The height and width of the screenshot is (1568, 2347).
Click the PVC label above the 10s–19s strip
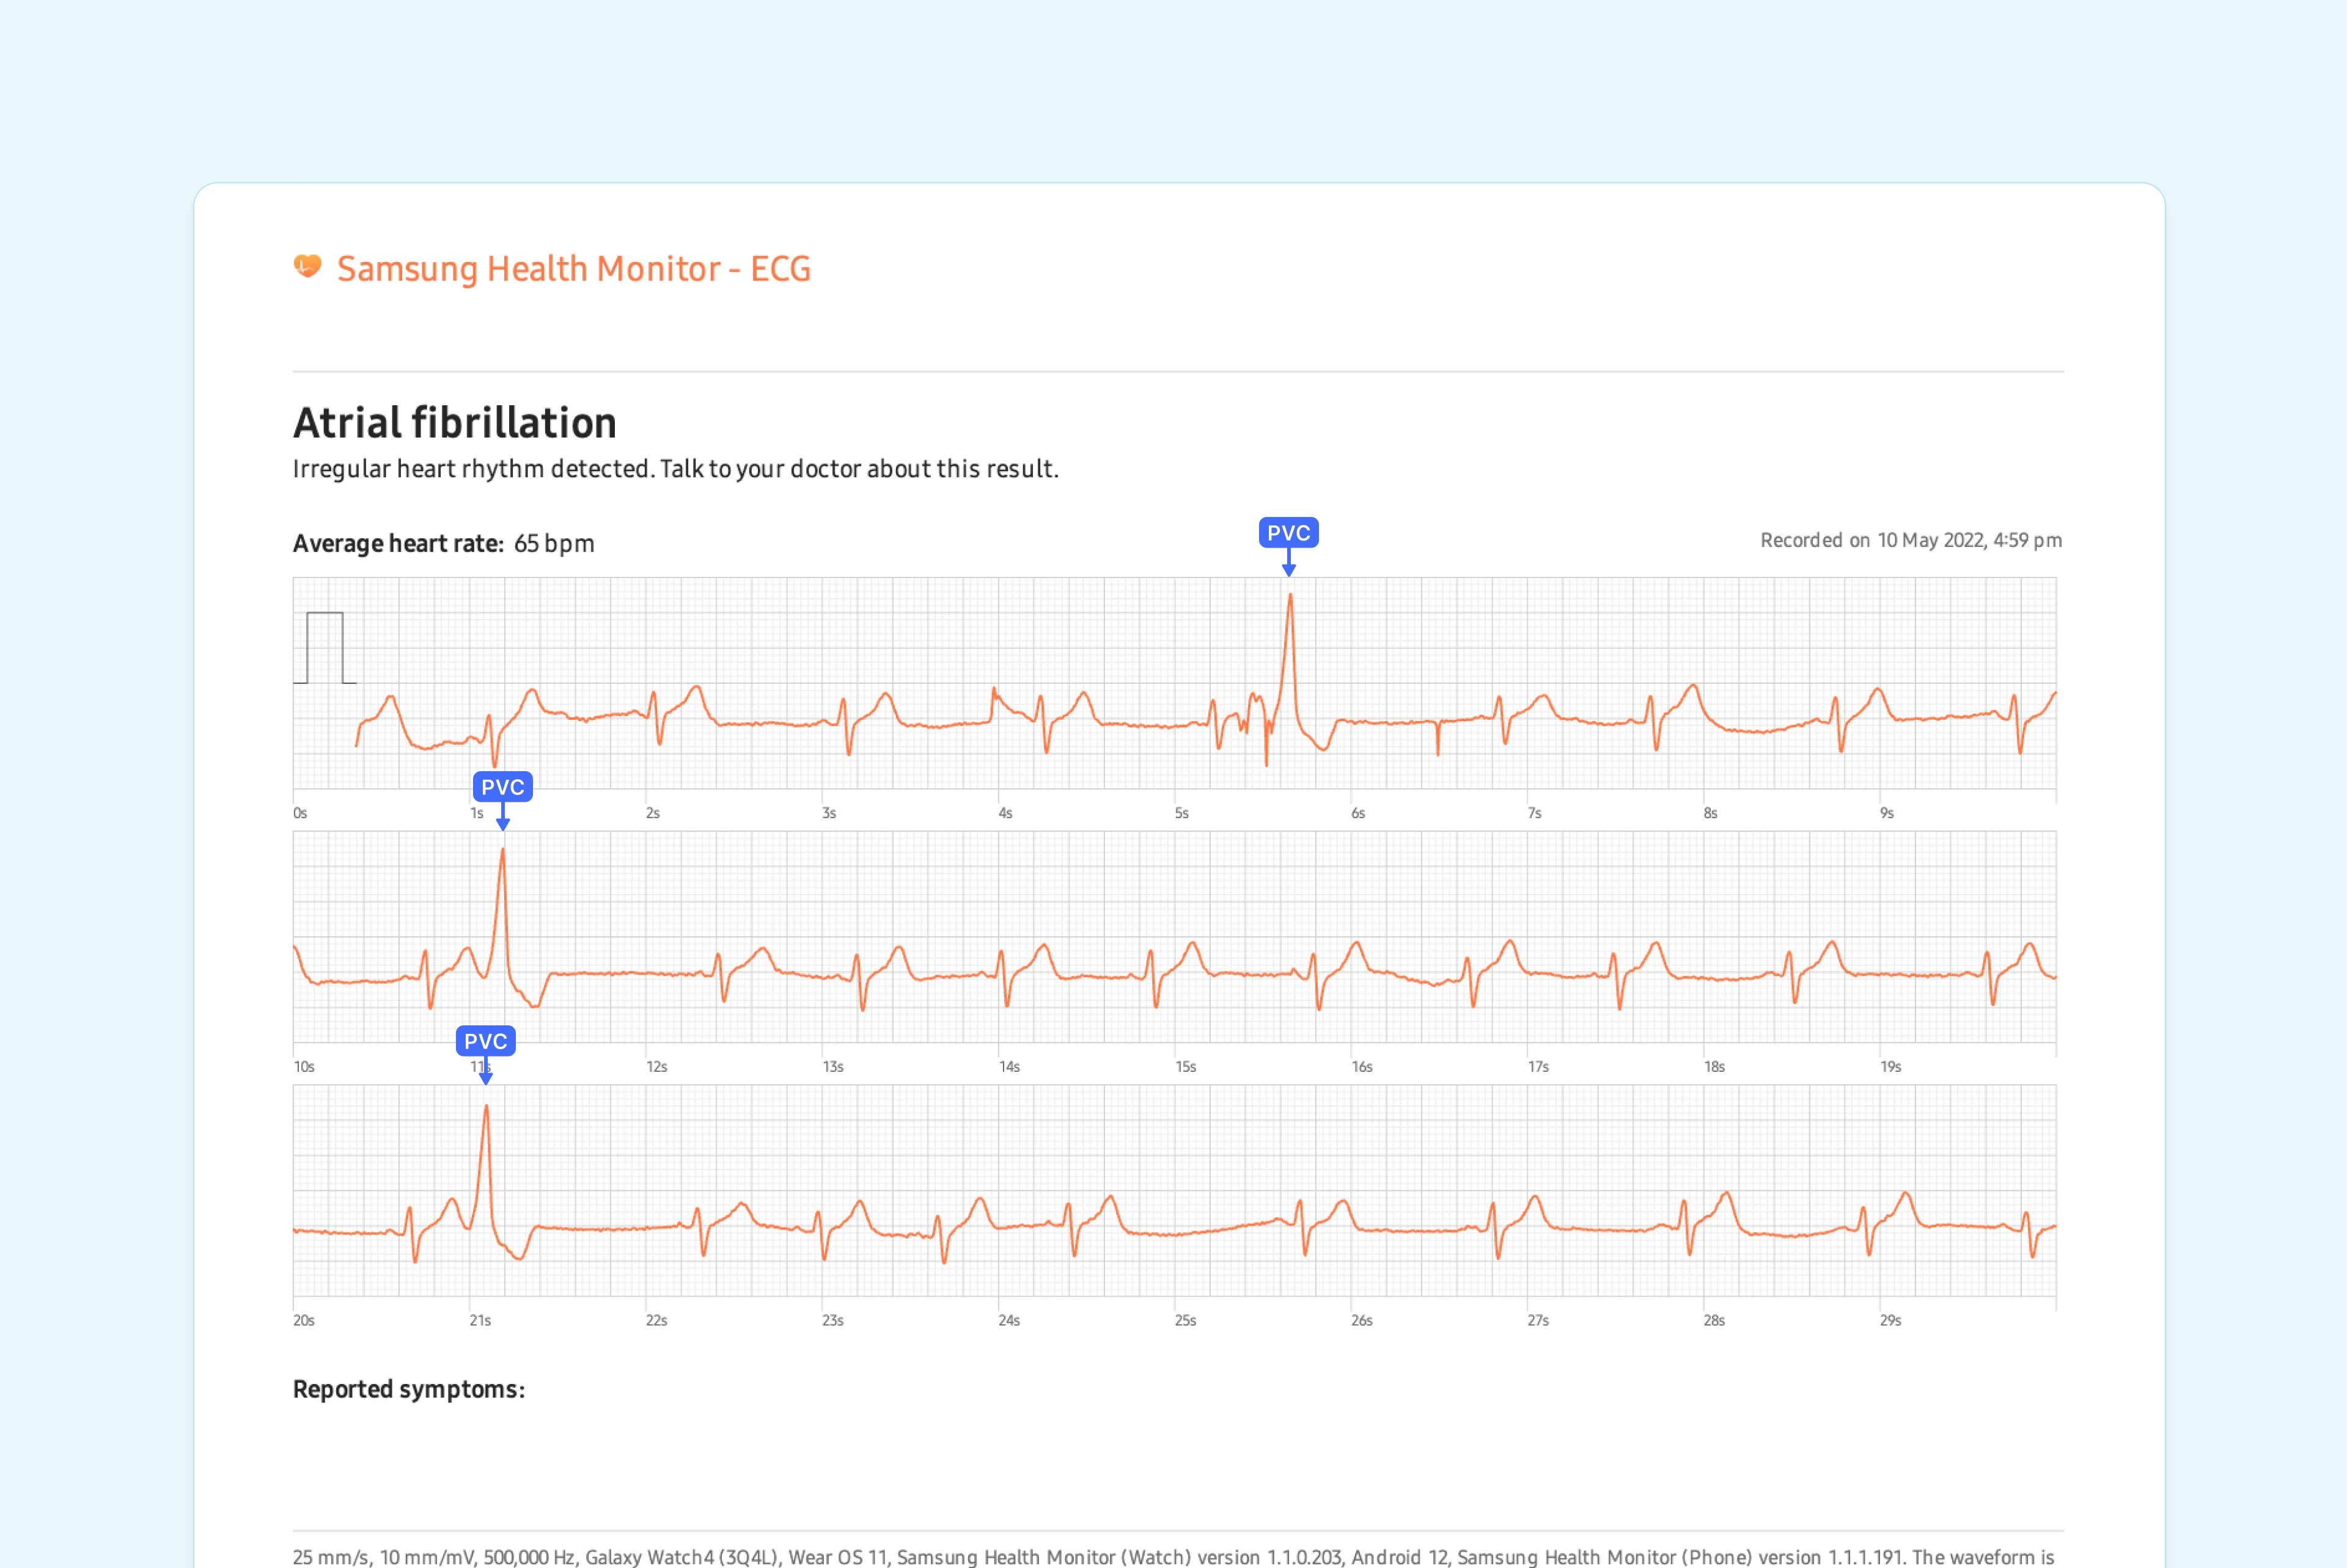click(x=502, y=787)
